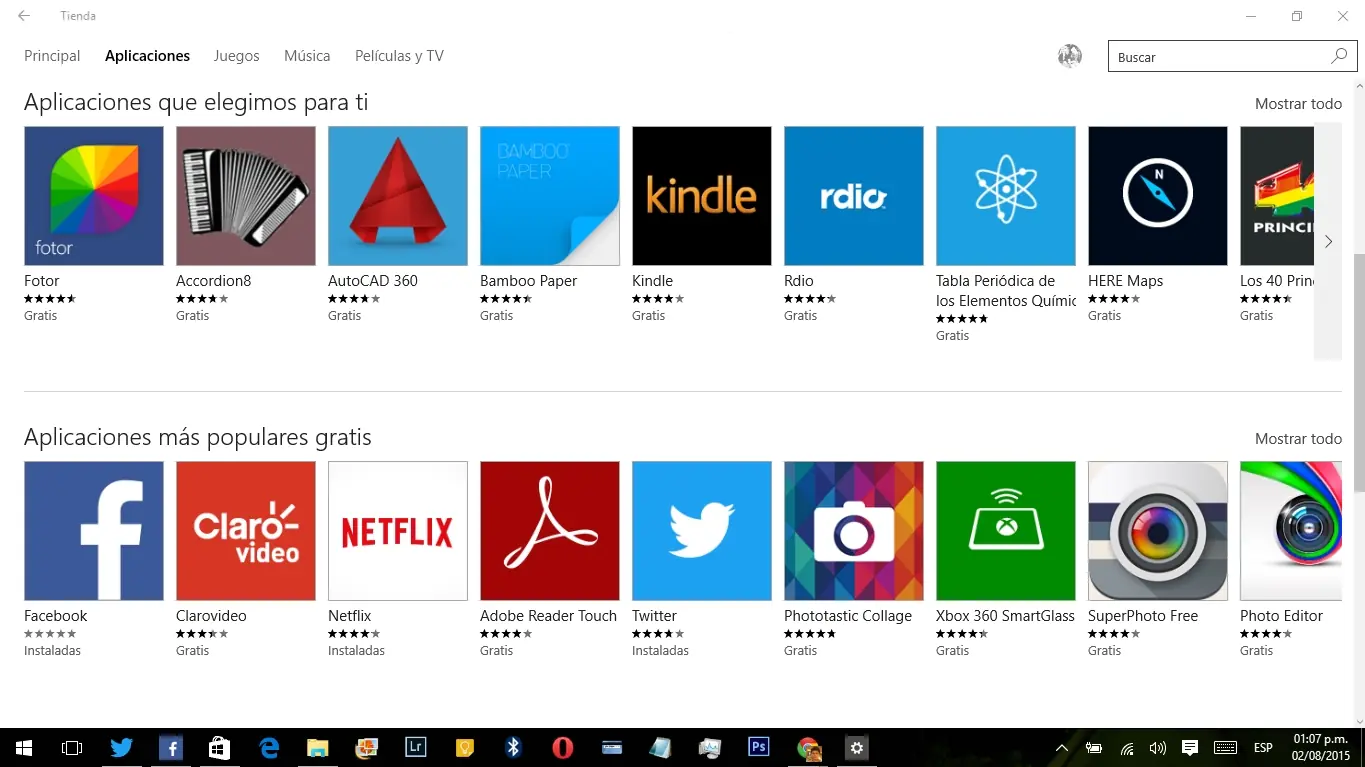The image size is (1365, 767).
Task: Open Task View on the taskbar
Action: coord(72,747)
